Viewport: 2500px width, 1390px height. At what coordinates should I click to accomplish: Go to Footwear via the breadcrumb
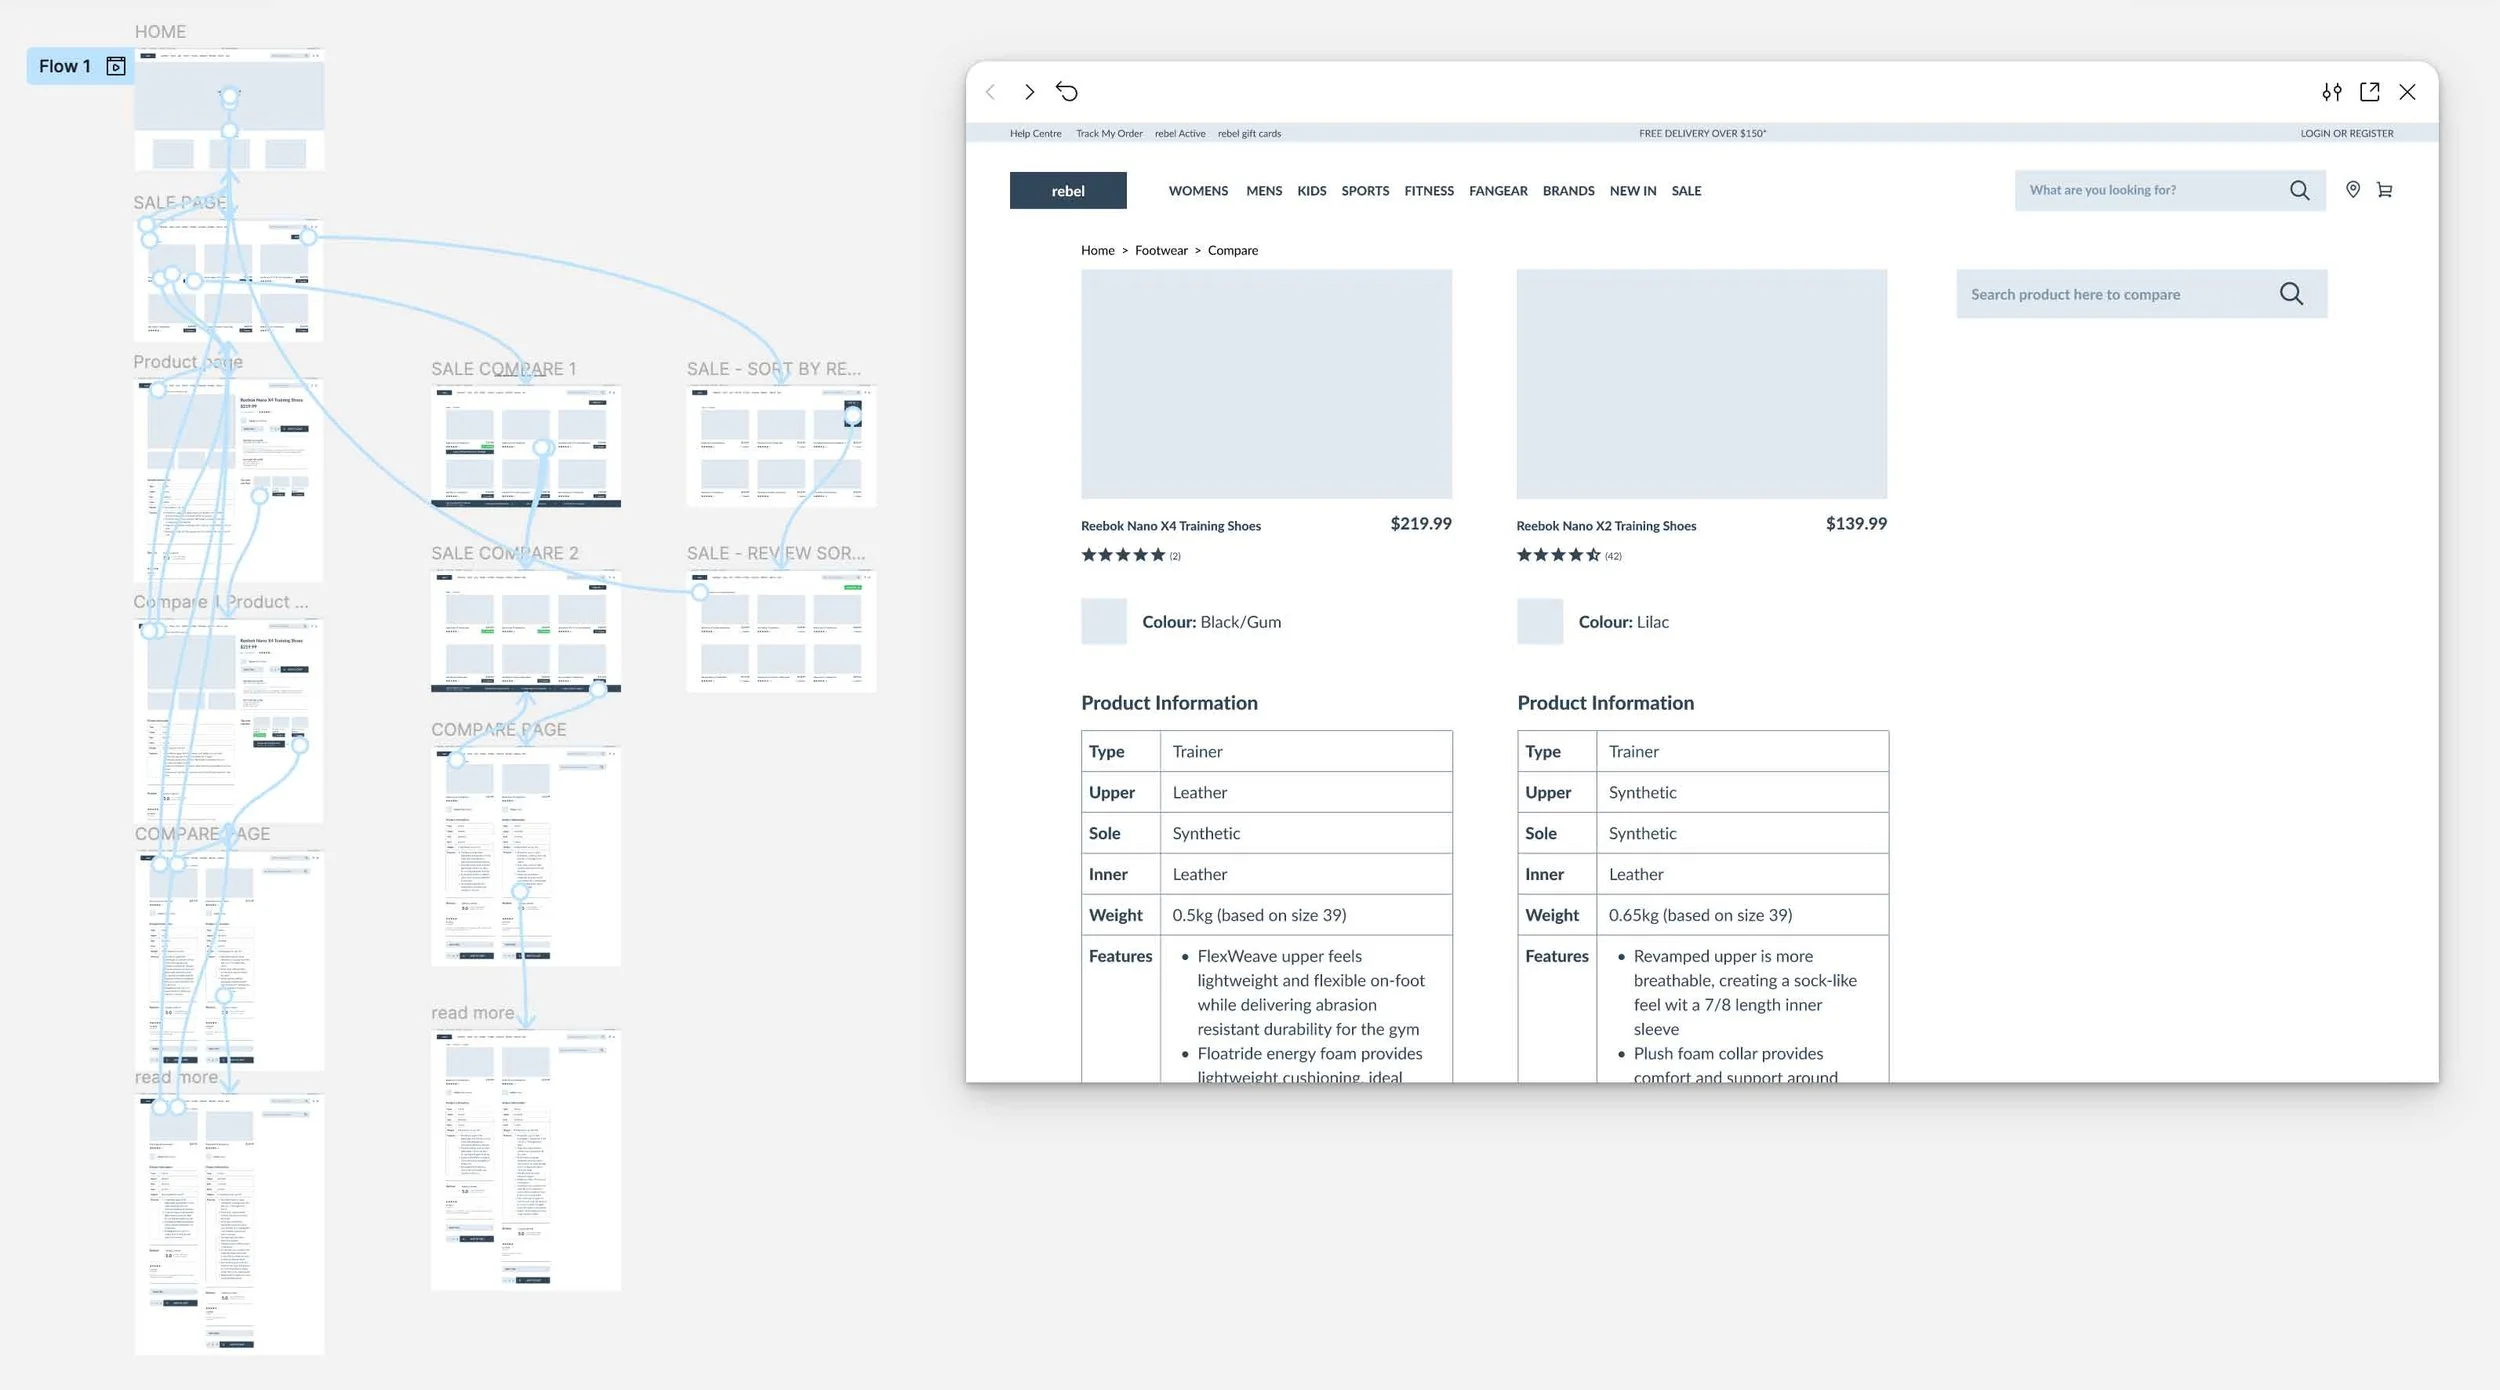1161,250
